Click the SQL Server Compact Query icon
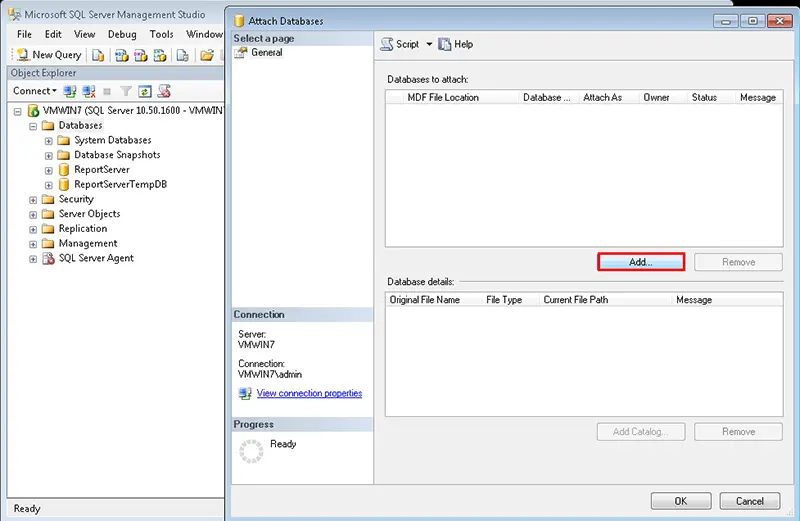The height and width of the screenshot is (521, 800). (183, 55)
